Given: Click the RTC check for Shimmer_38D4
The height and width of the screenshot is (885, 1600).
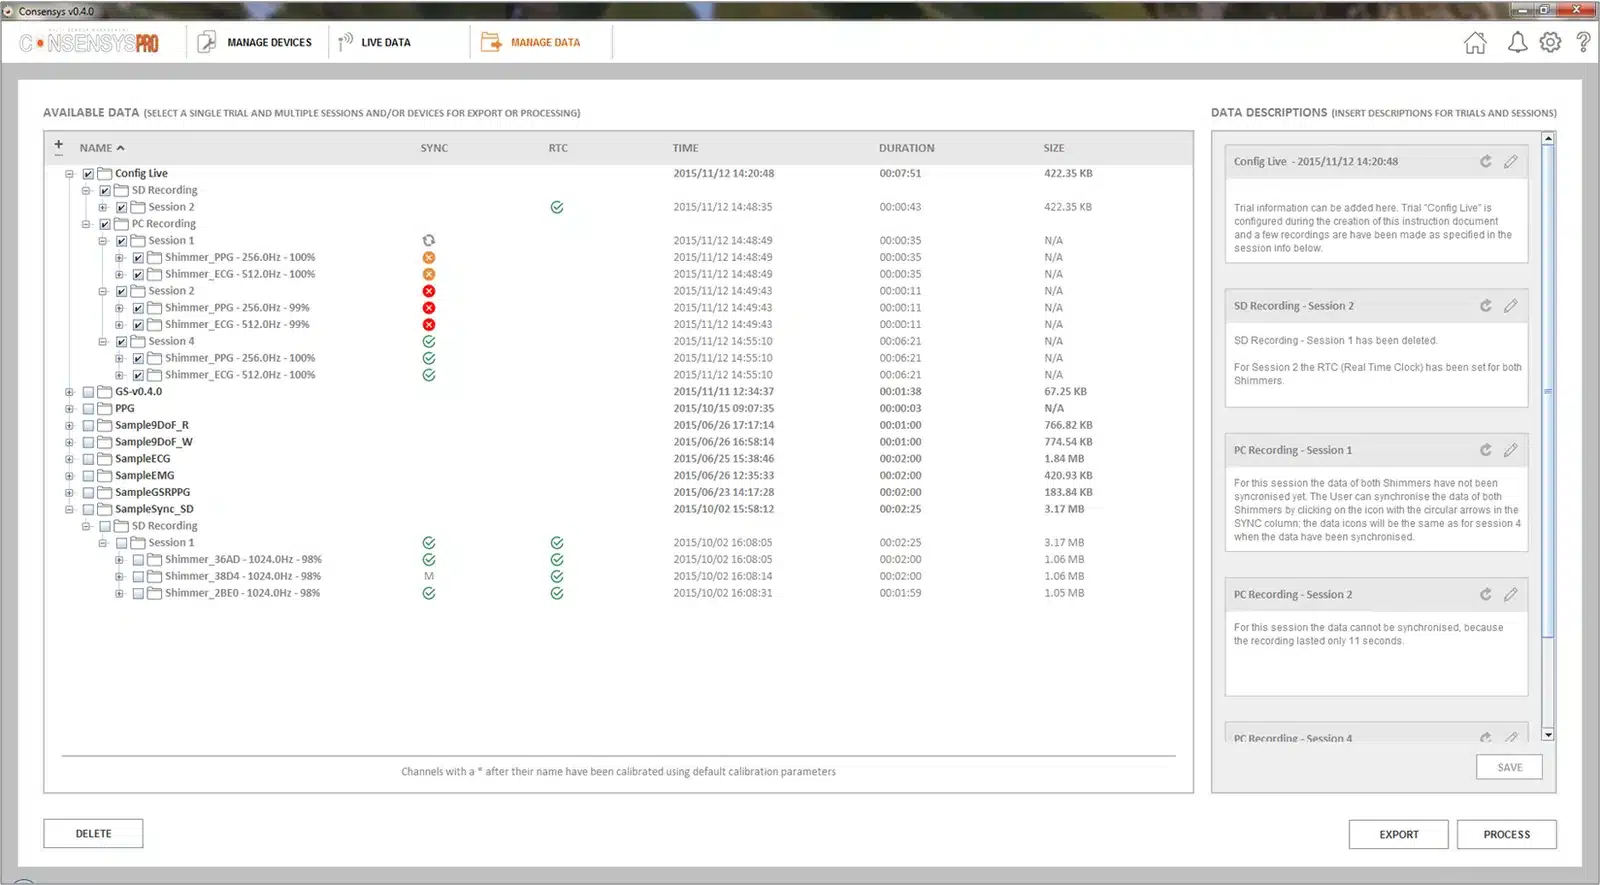Looking at the screenshot, I should pyautogui.click(x=557, y=576).
